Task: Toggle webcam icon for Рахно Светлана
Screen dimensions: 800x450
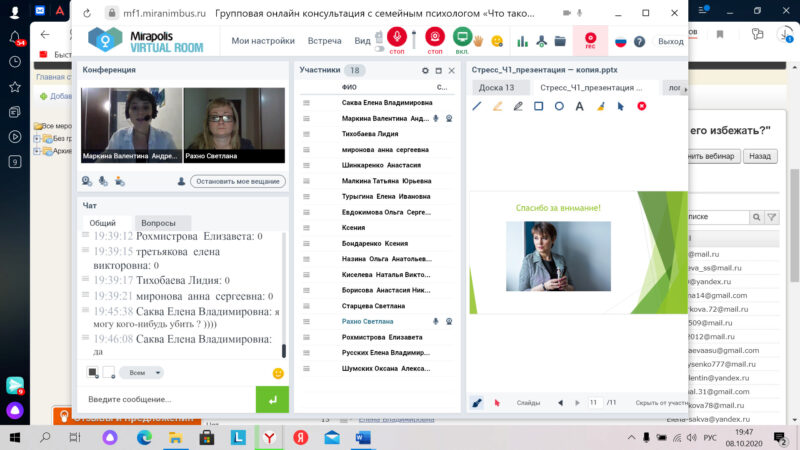Action: click(449, 321)
